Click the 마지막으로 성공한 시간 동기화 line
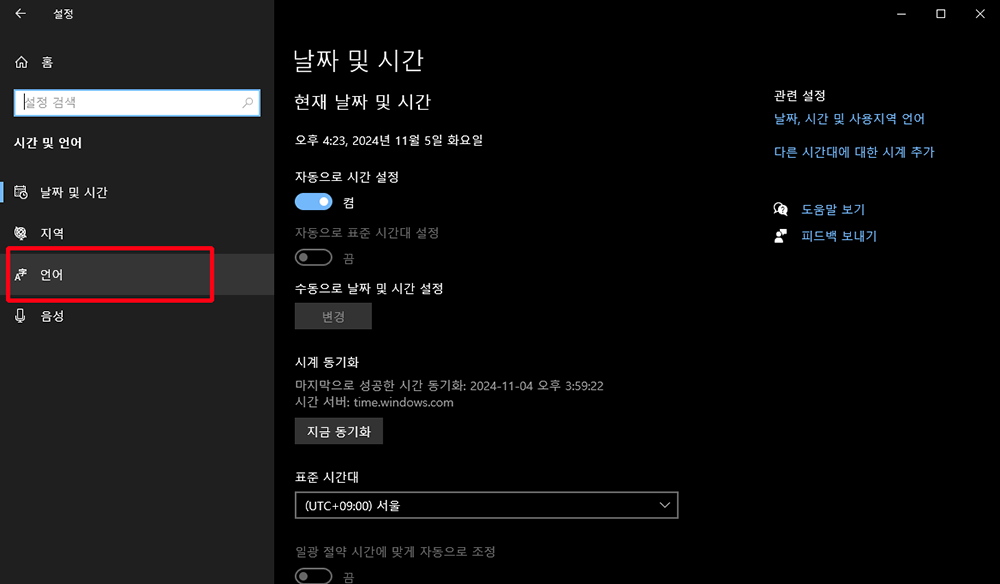Viewport: 1000px width, 584px height. tap(449, 386)
